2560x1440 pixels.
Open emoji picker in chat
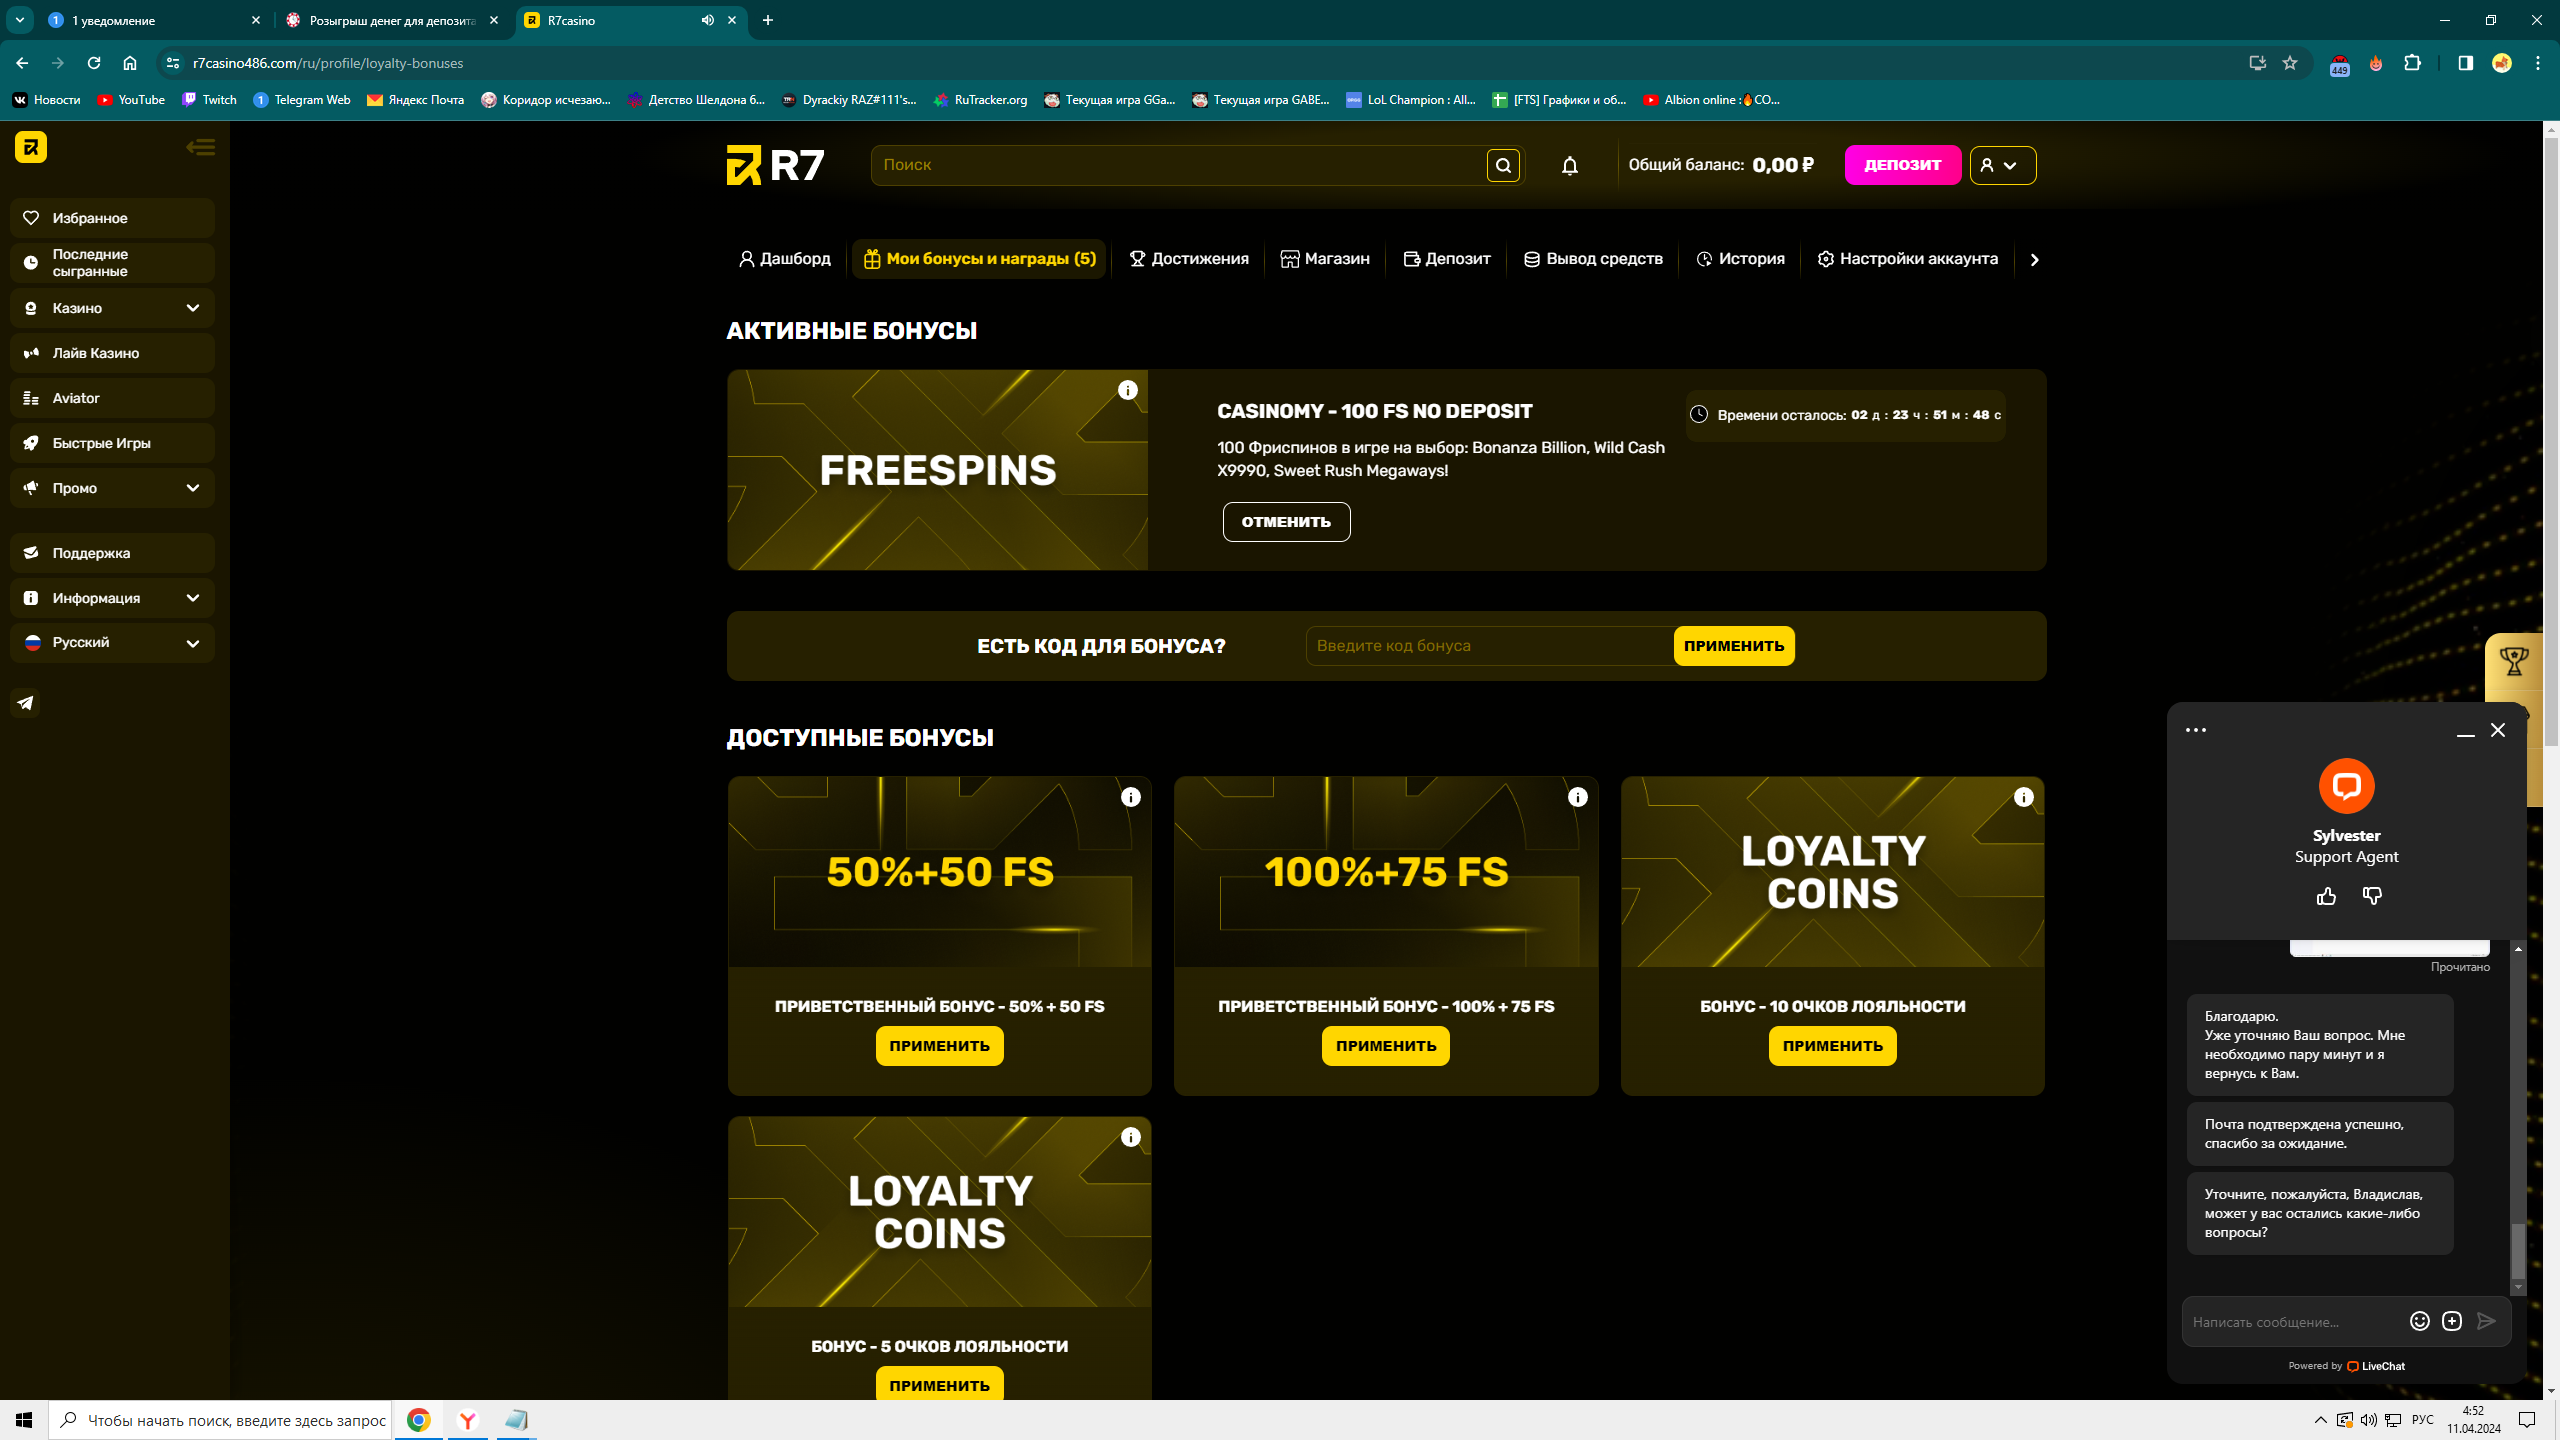2419,1321
